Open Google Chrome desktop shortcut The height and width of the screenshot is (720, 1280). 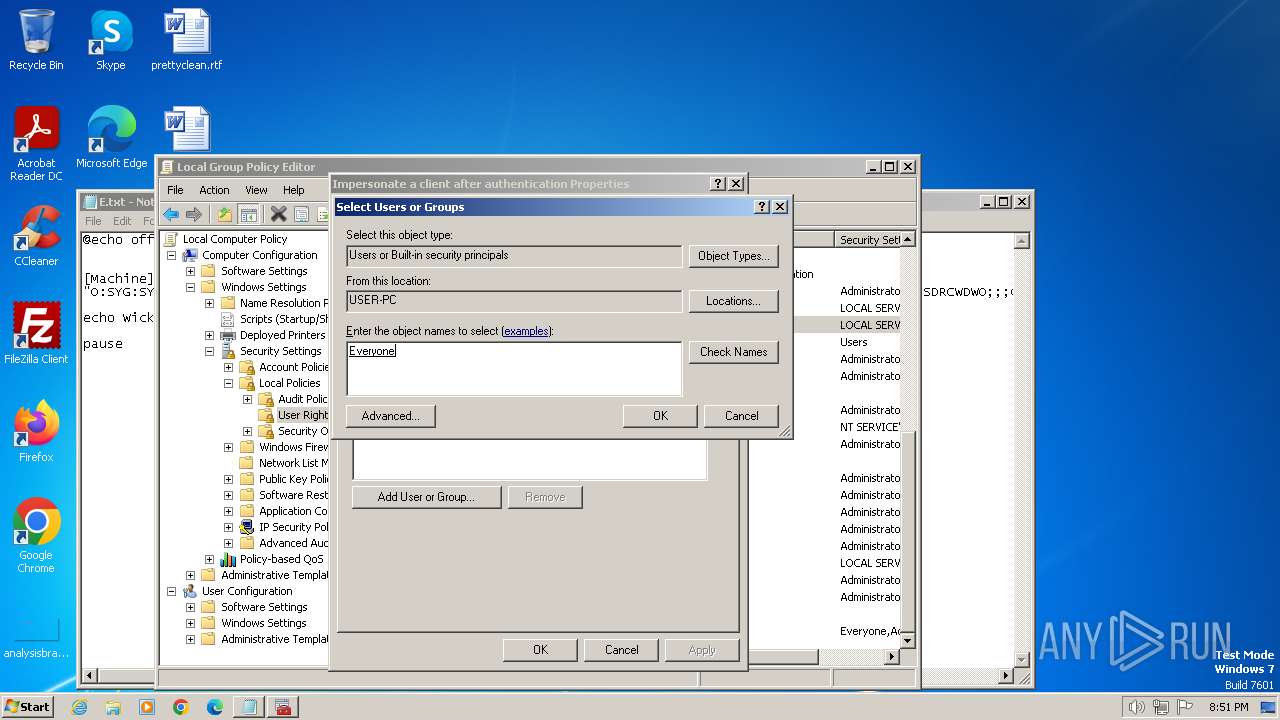[x=36, y=536]
